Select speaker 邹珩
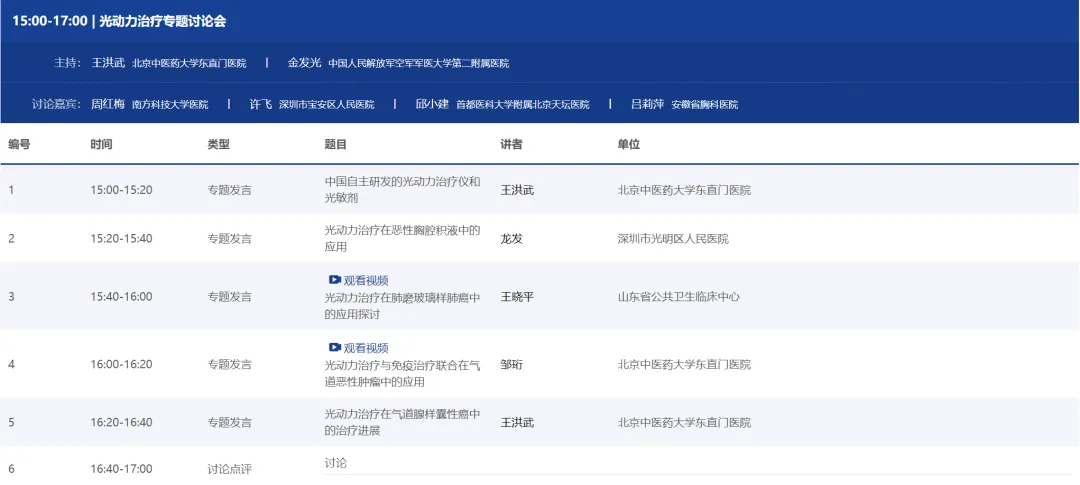This screenshot has height=485, width=1080. (x=511, y=364)
